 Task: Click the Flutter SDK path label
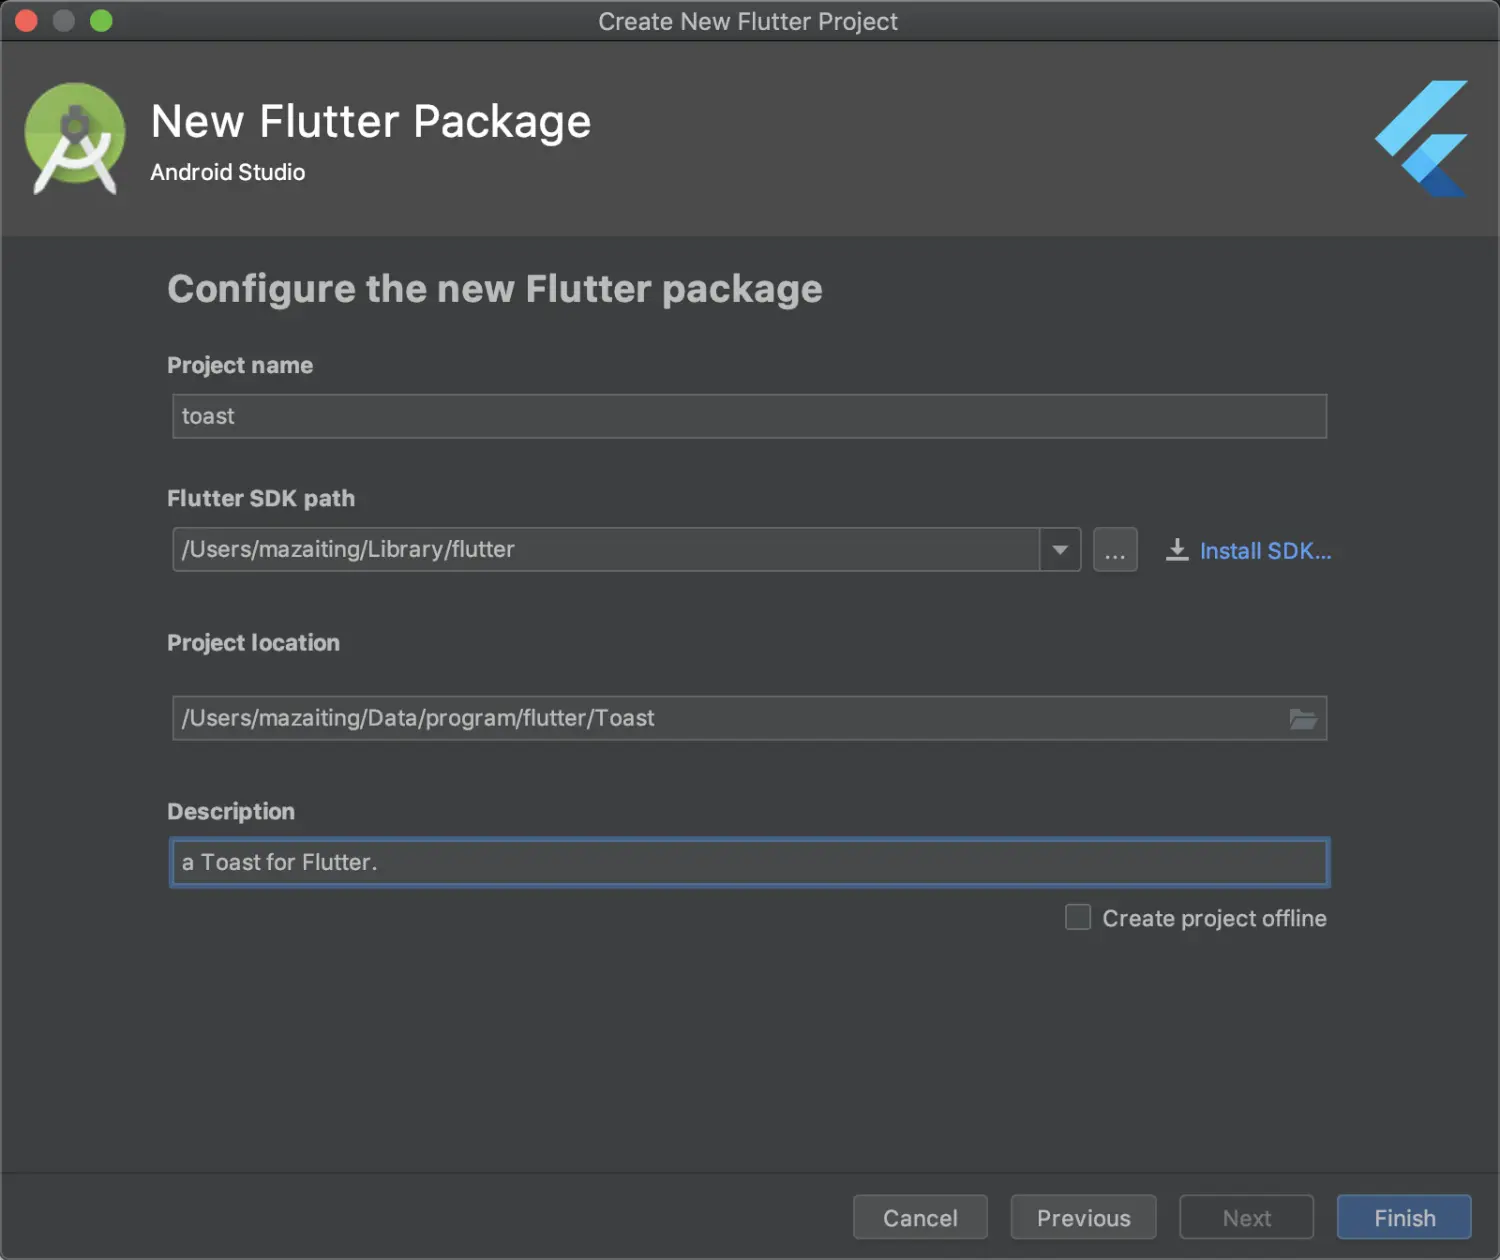(261, 498)
